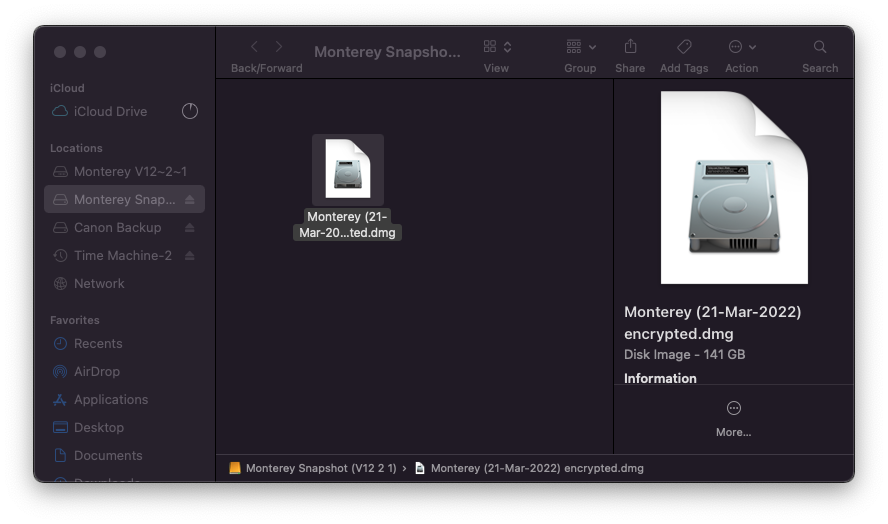This screenshot has width=888, height=524.
Task: Click the iCloud sidebar header
Action: pos(67,88)
